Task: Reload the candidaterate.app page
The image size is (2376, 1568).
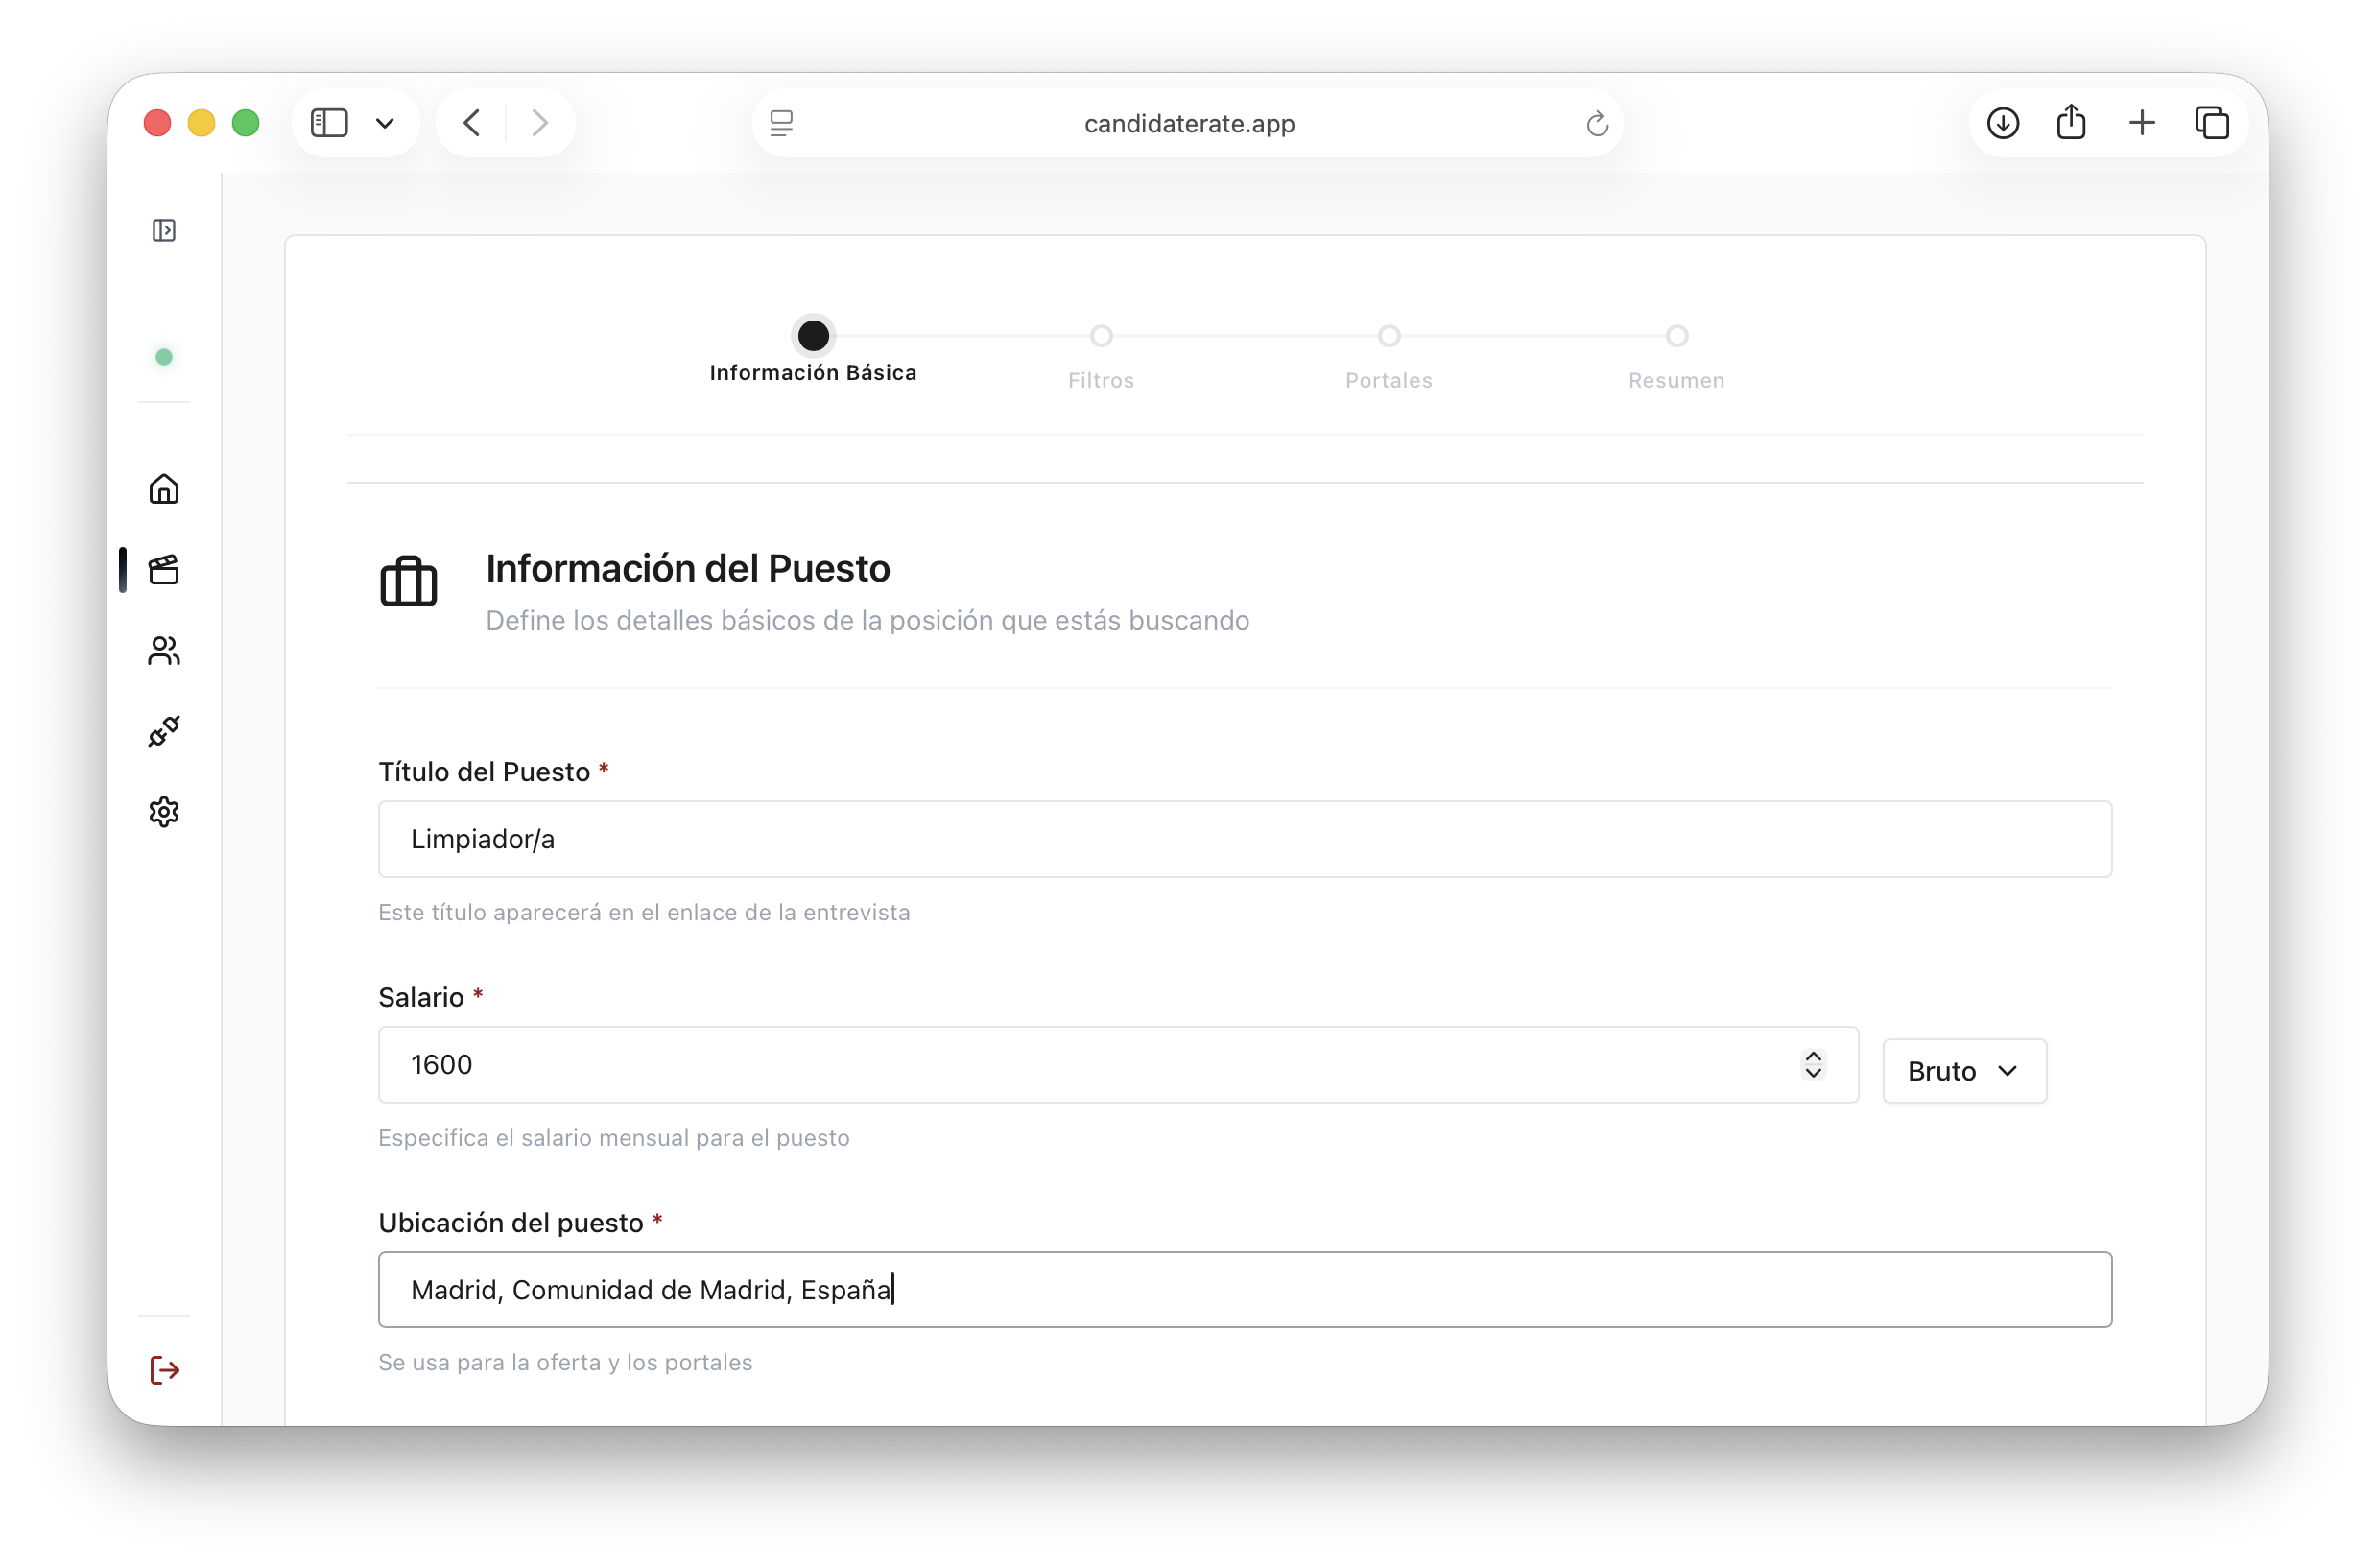Action: [x=1596, y=124]
